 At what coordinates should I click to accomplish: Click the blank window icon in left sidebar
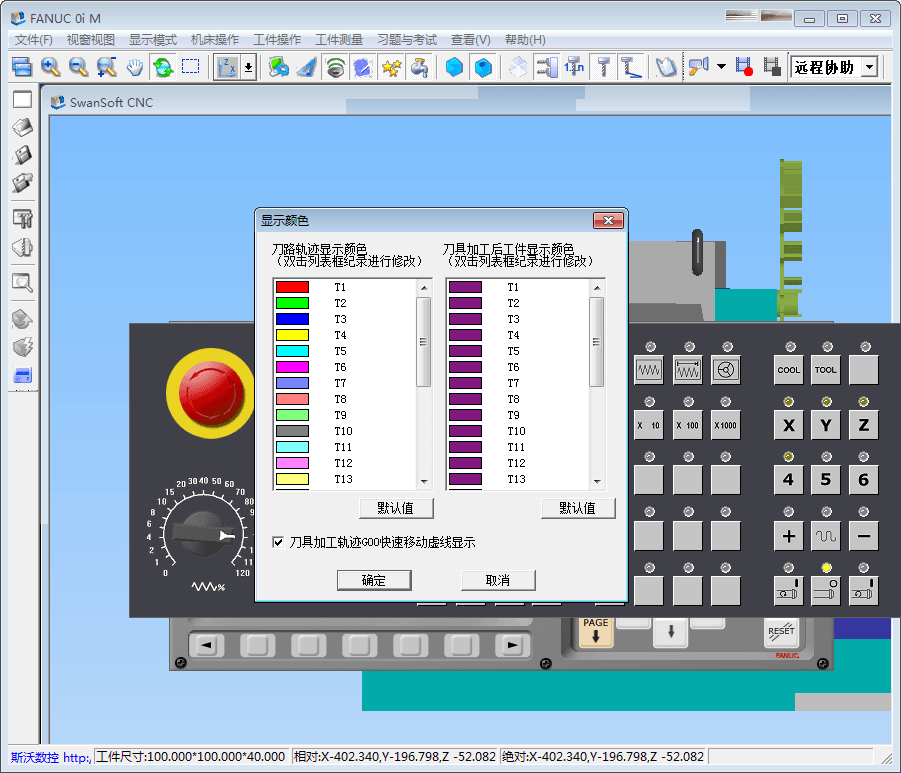point(22,99)
